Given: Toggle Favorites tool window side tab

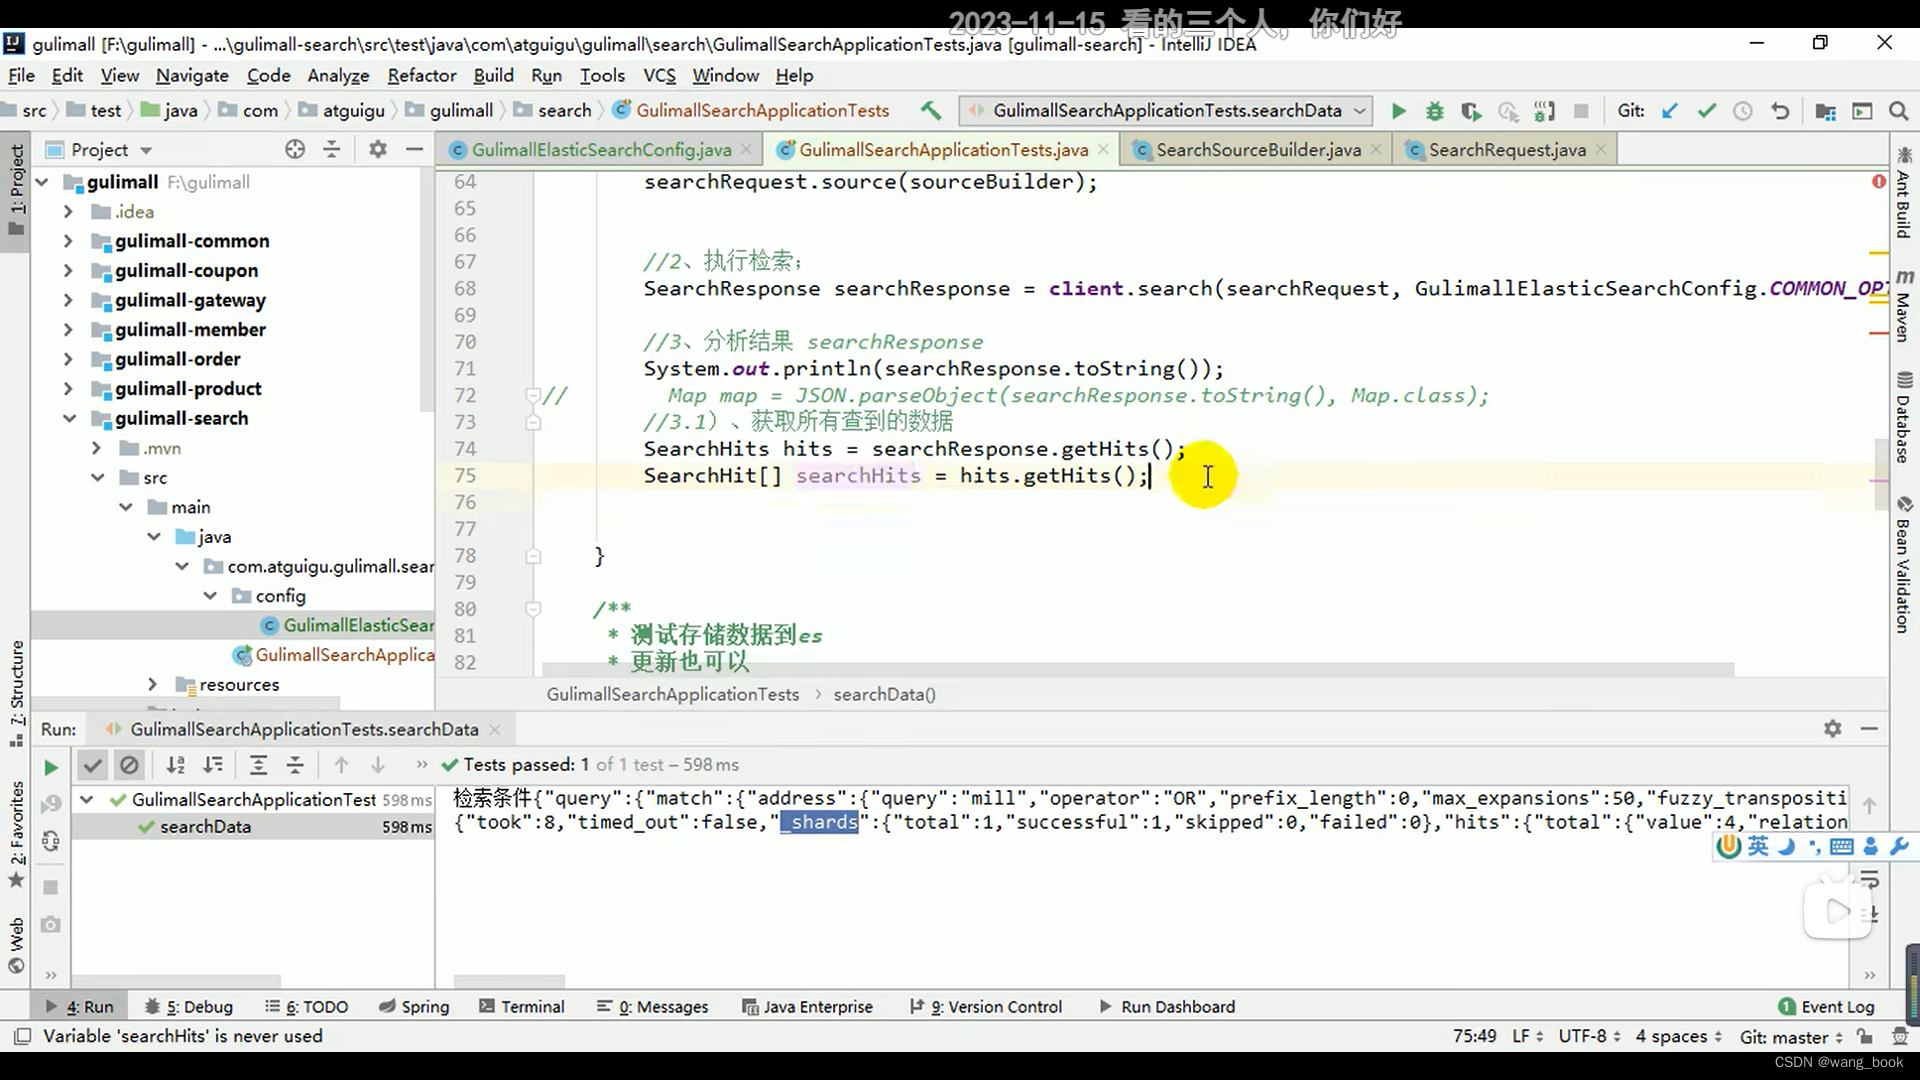Looking at the screenshot, I should 16,833.
